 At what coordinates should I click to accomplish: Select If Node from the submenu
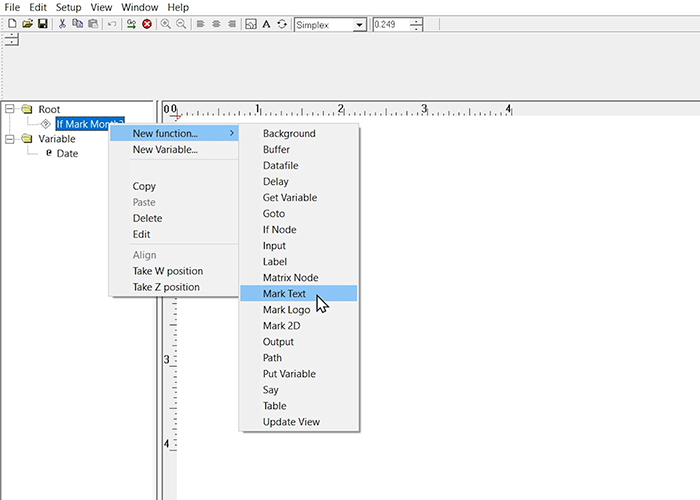click(299, 229)
